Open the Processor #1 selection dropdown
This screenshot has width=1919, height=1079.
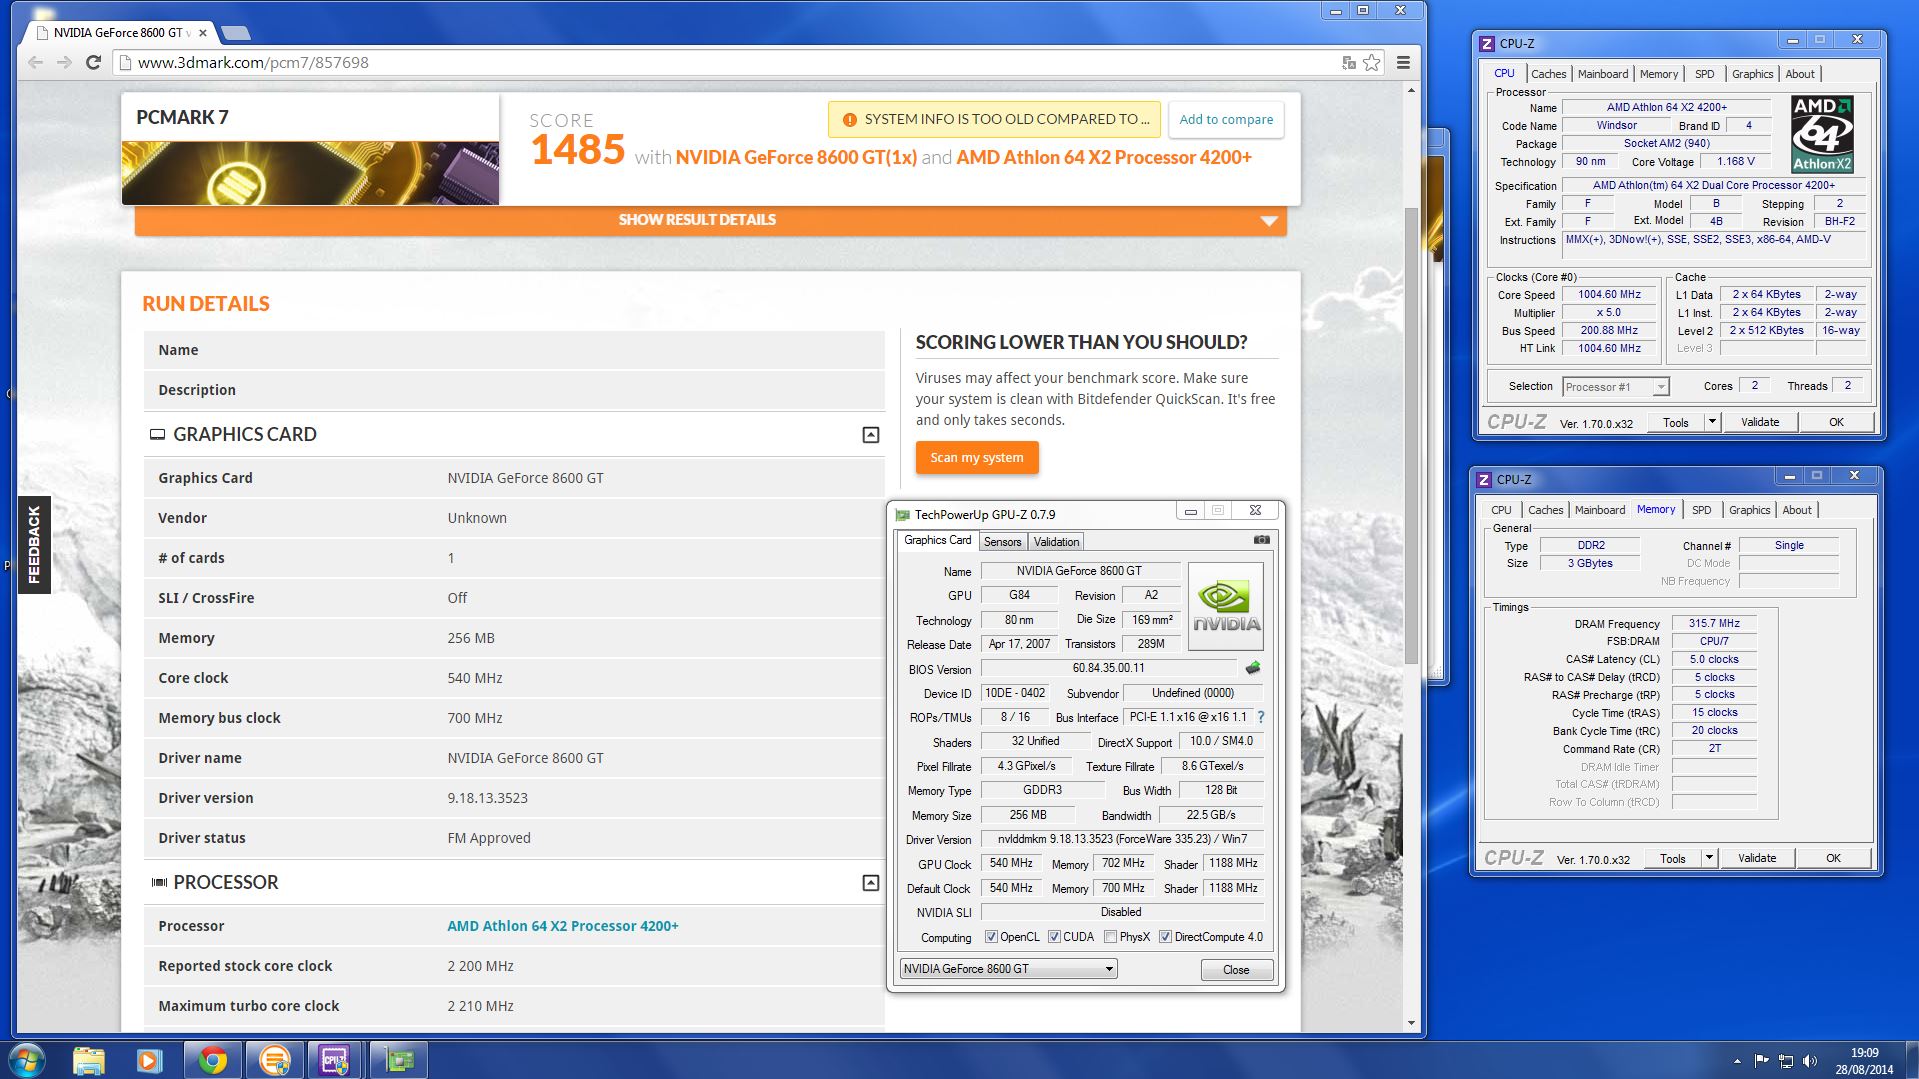coord(1615,387)
